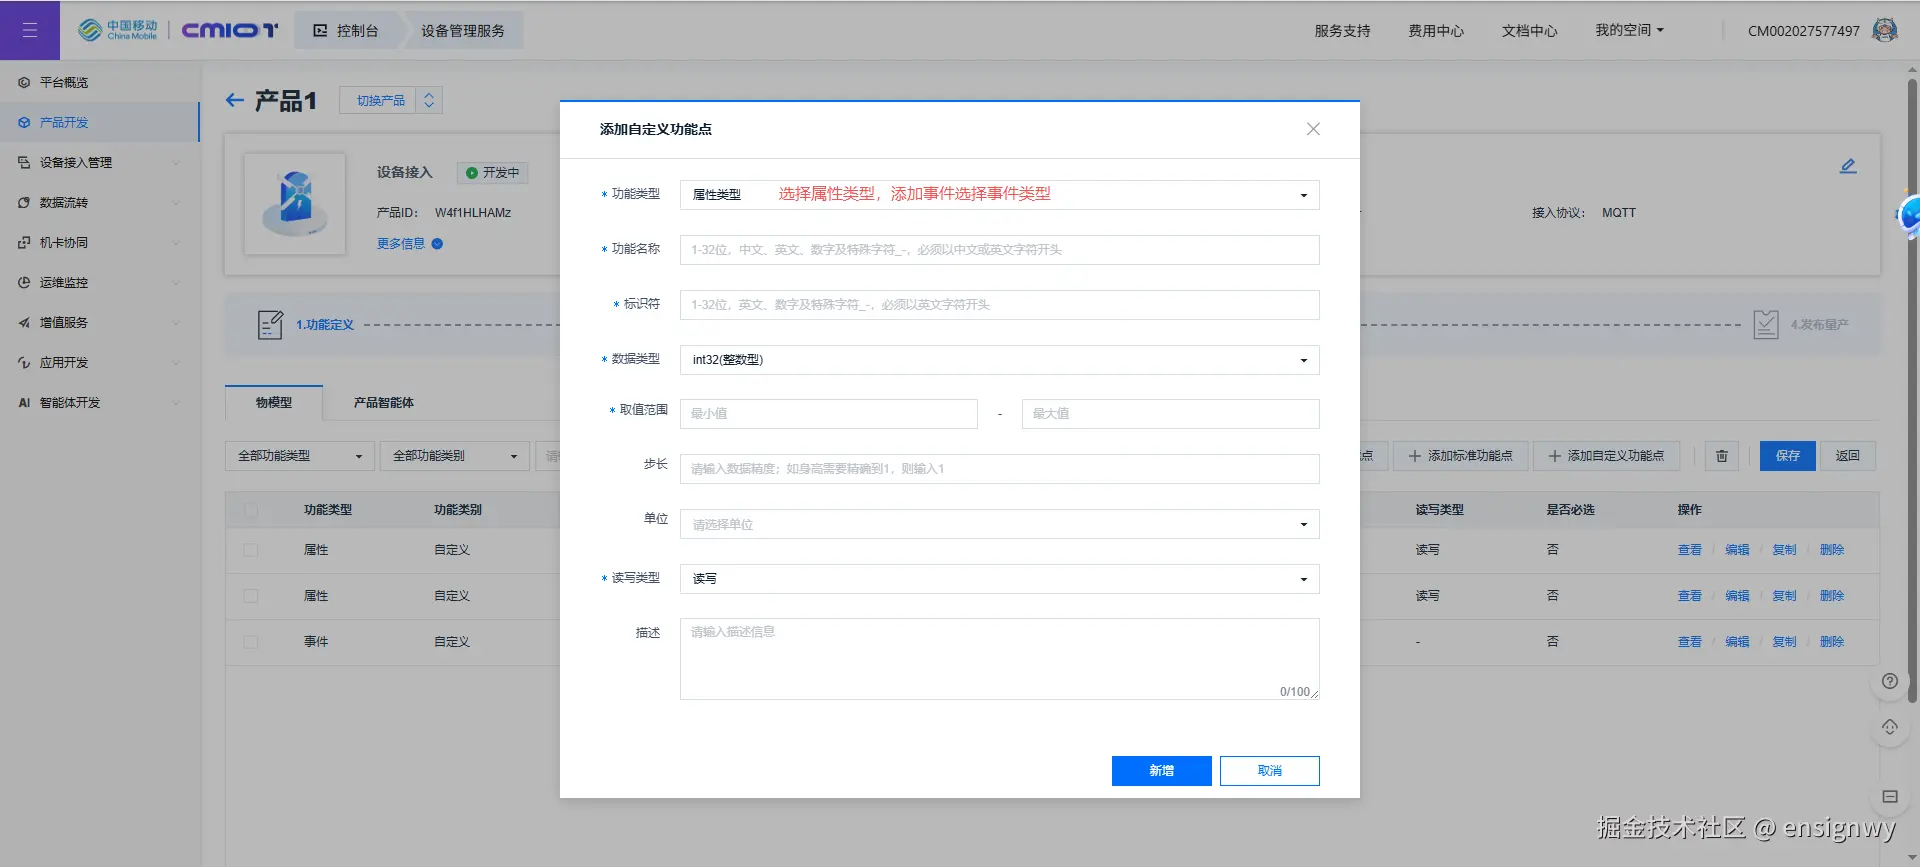Click the 保存 button
Screen dimensions: 1920x867
click(x=1788, y=456)
